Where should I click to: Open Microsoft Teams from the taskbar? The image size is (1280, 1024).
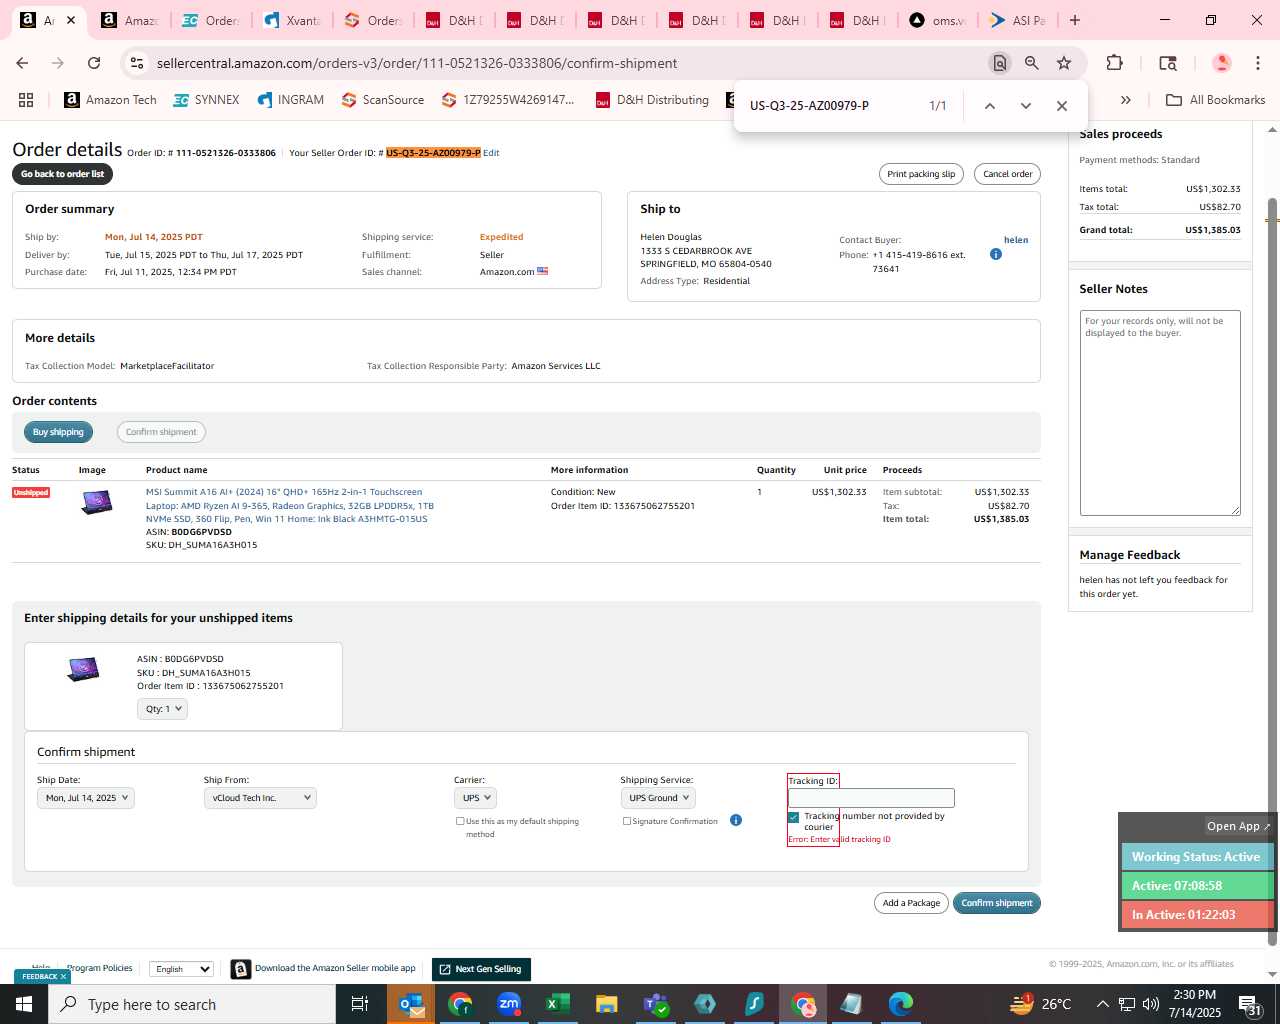[x=656, y=1004]
